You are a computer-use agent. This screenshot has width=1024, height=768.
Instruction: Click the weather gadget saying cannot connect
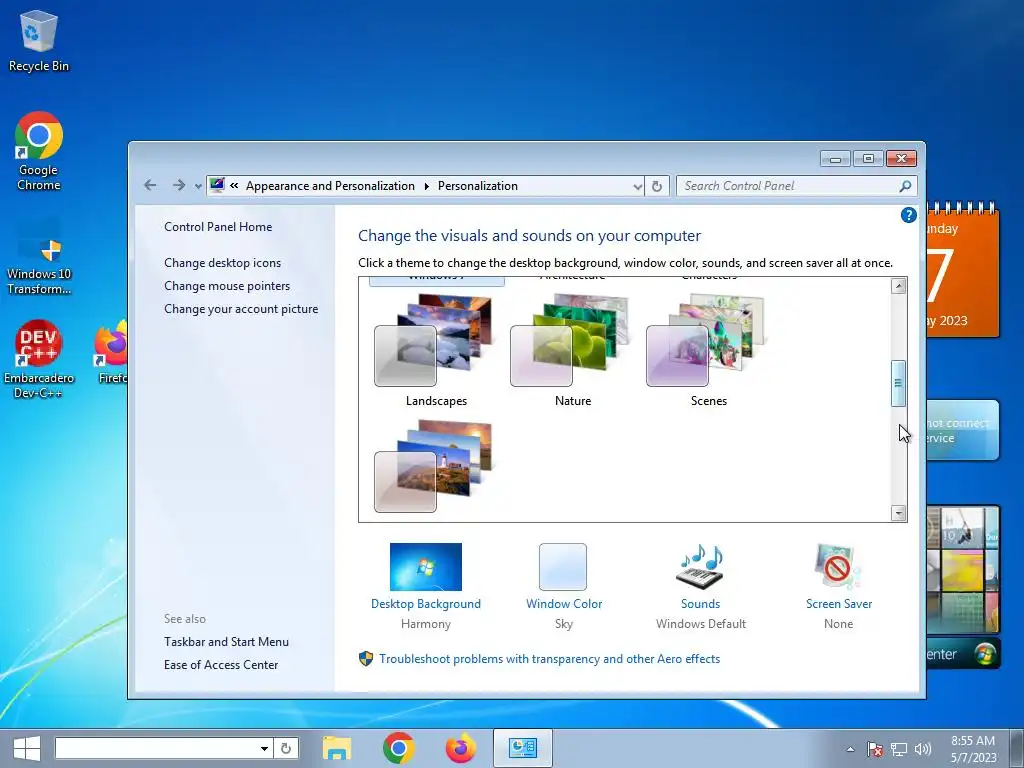click(x=963, y=430)
